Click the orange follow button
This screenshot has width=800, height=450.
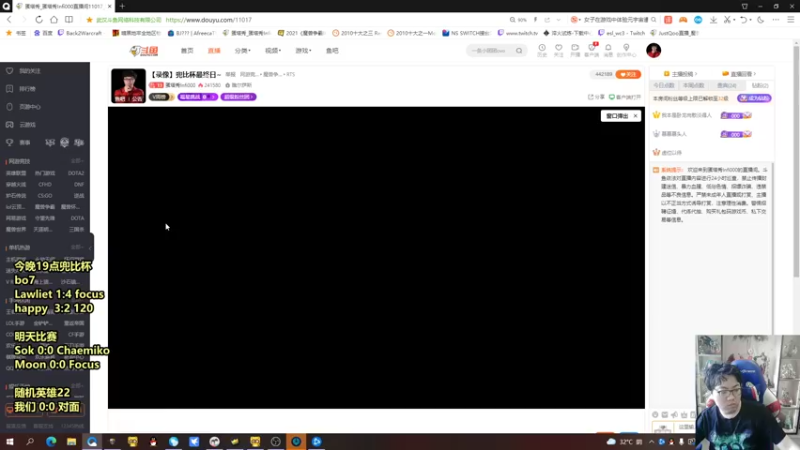click(628, 74)
